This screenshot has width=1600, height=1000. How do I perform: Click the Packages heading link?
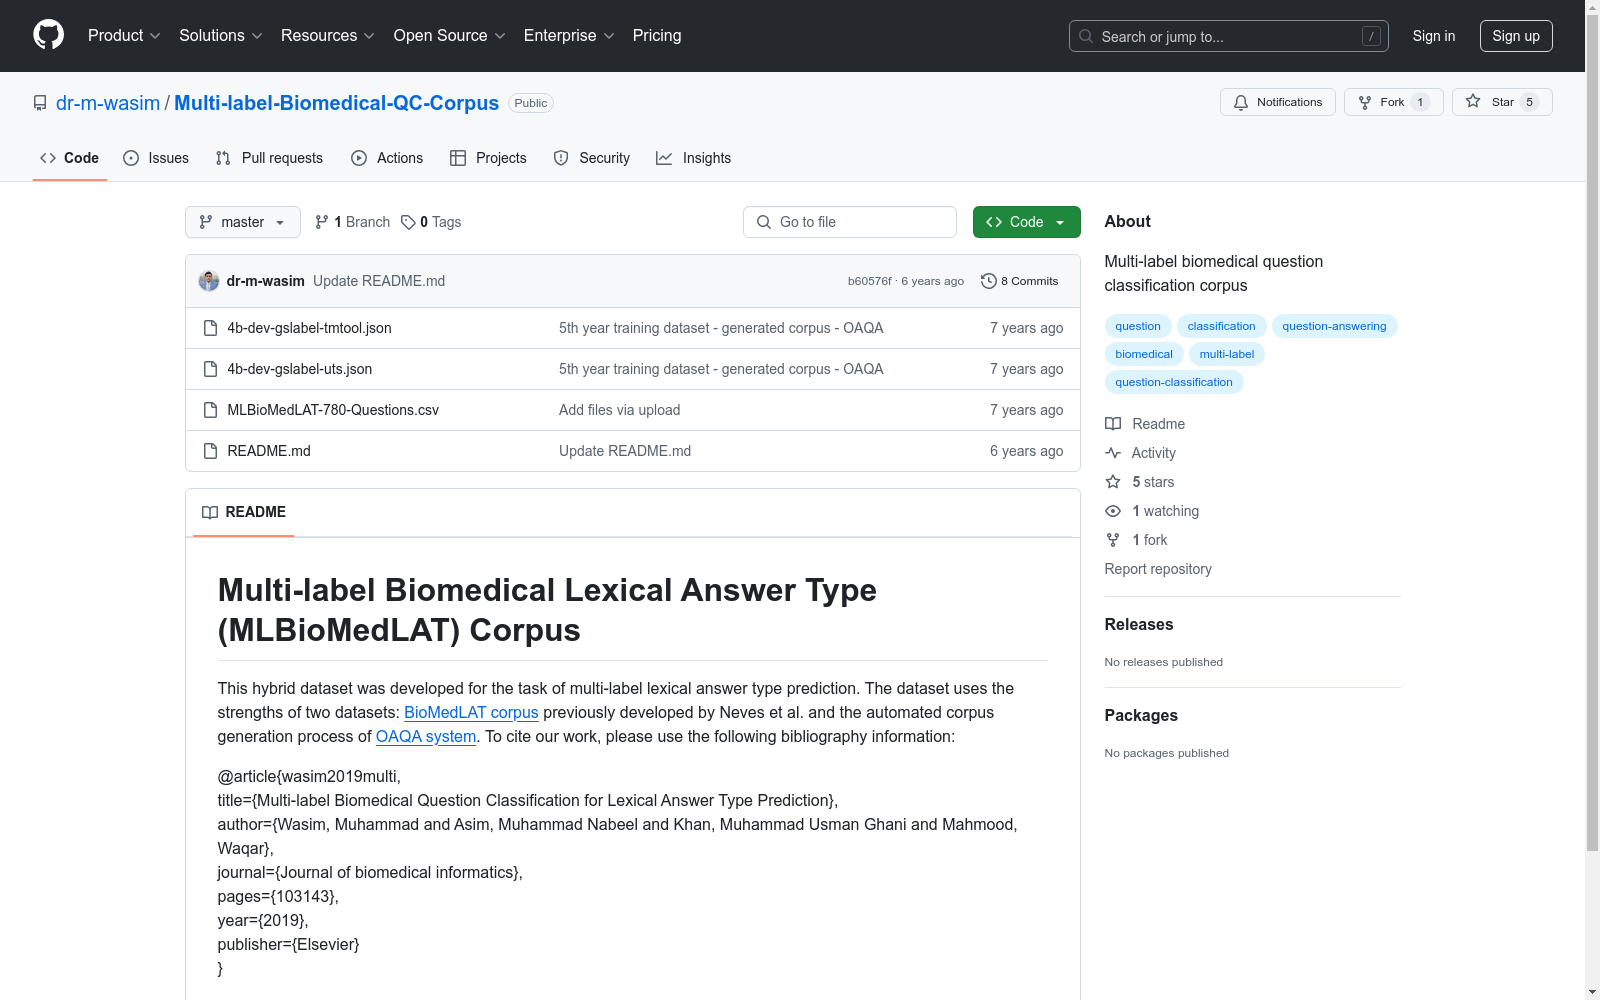(1141, 716)
